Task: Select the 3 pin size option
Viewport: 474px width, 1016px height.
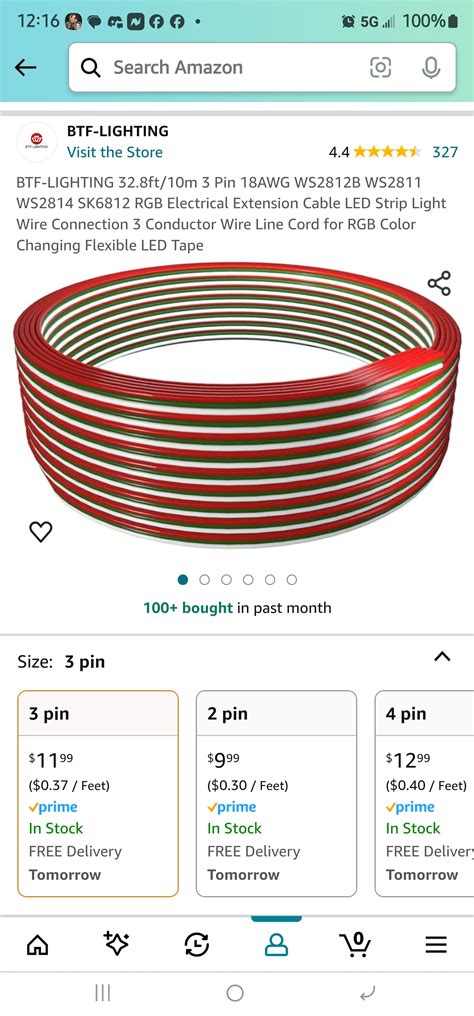Action: (x=98, y=794)
